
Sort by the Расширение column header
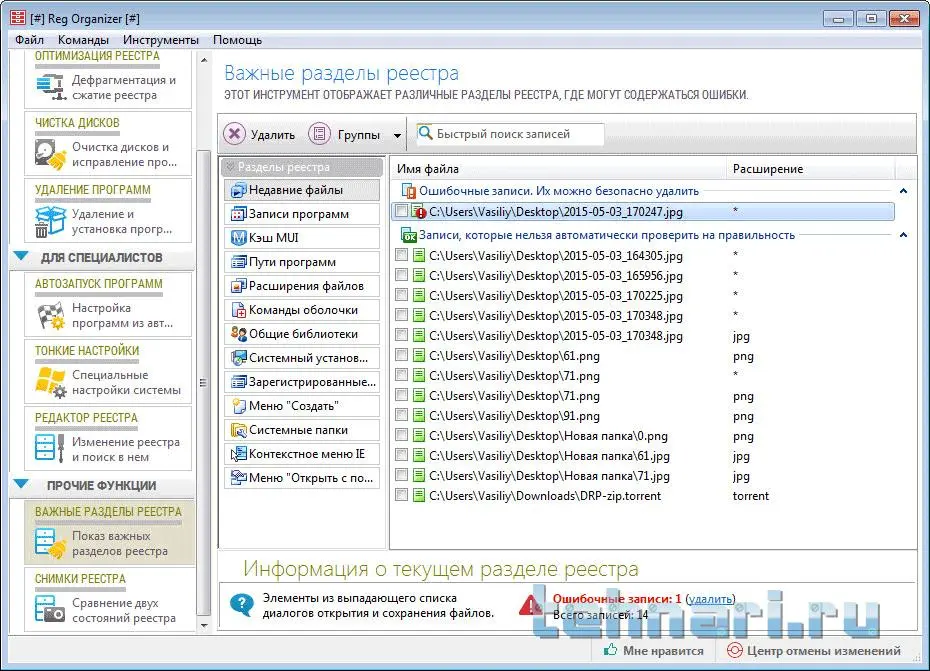810,169
